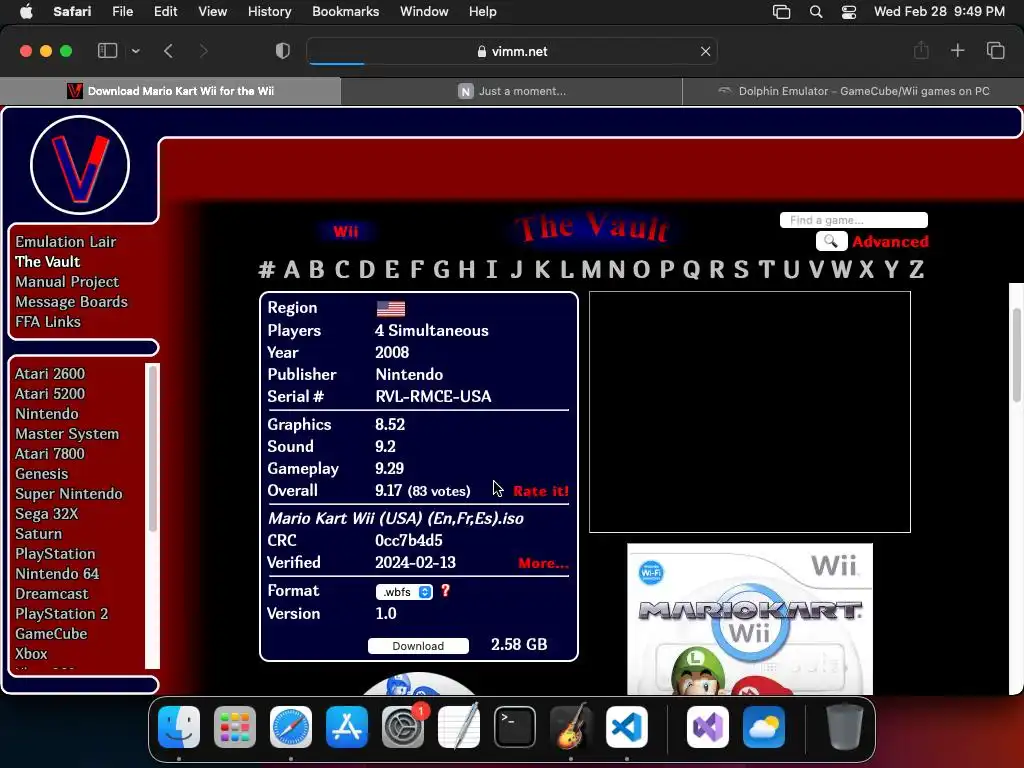Switch to the Just a moment tab
This screenshot has height=768, width=1024.
511,91
